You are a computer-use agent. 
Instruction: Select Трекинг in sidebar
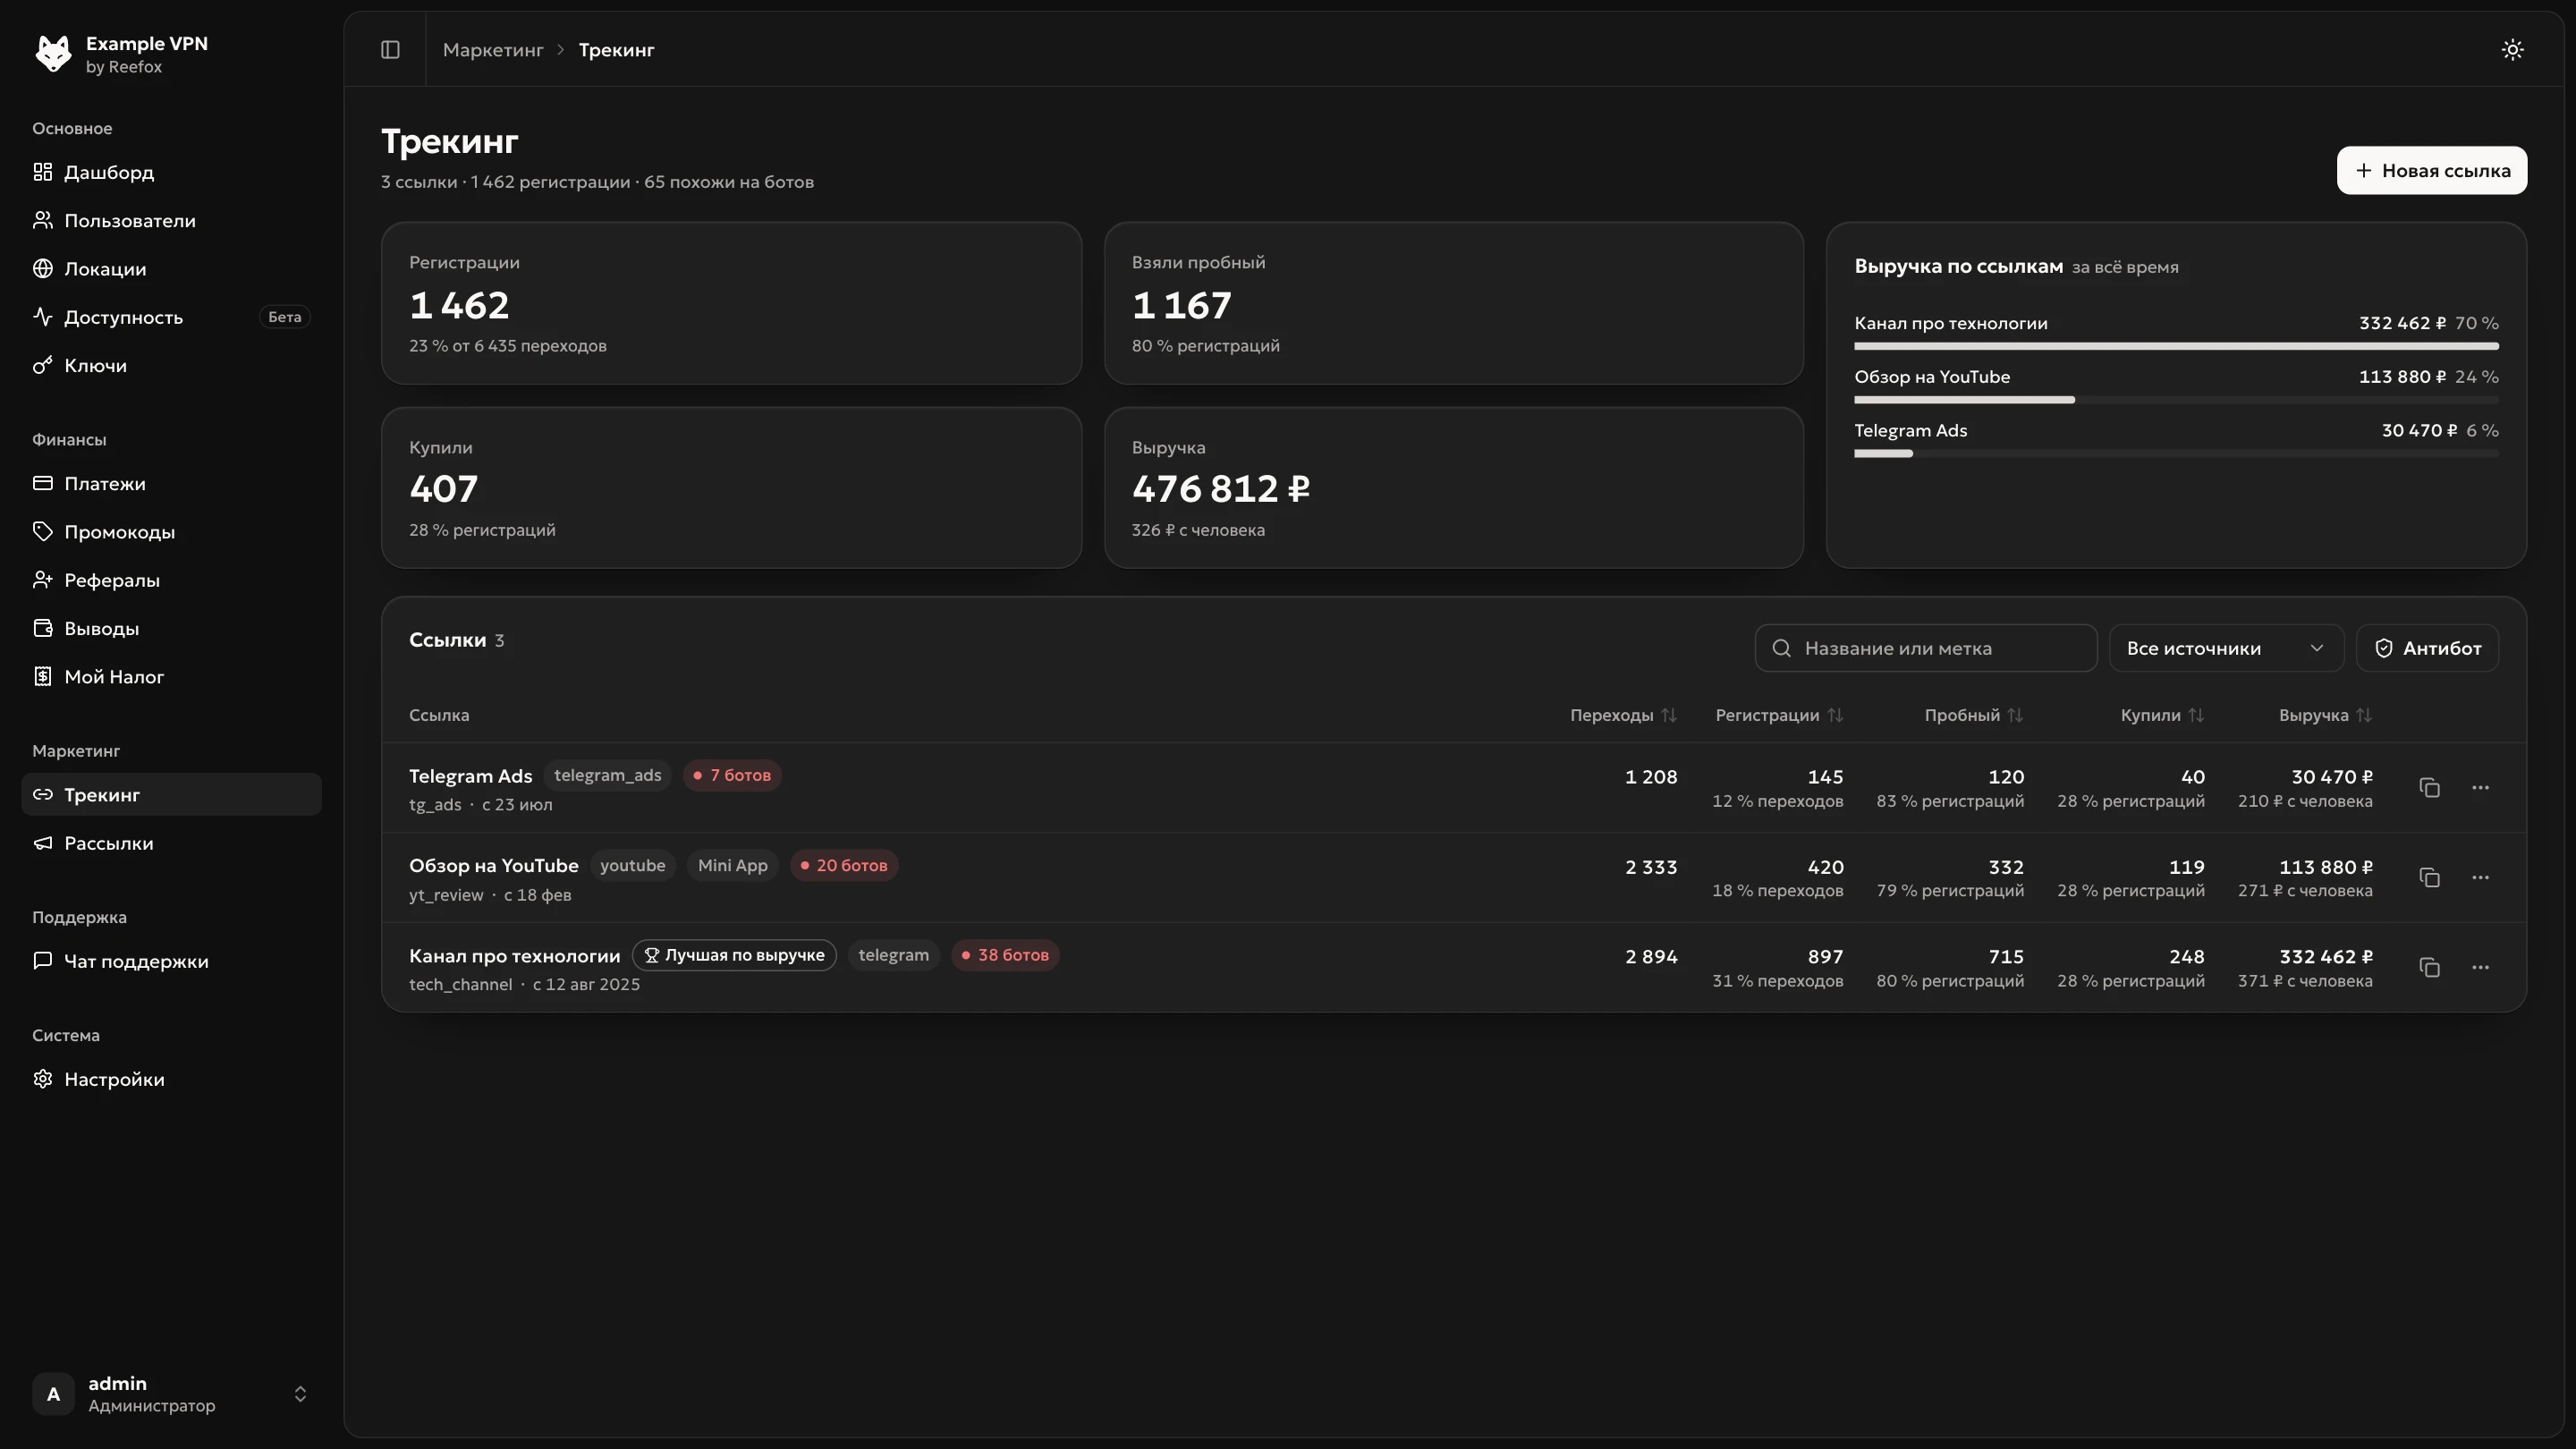pos(171,795)
